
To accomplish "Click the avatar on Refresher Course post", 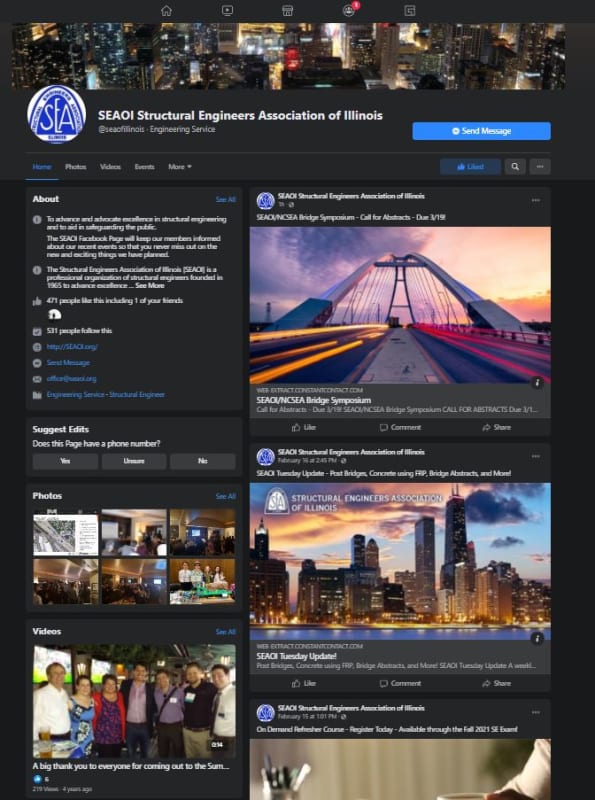I will click(265, 713).
